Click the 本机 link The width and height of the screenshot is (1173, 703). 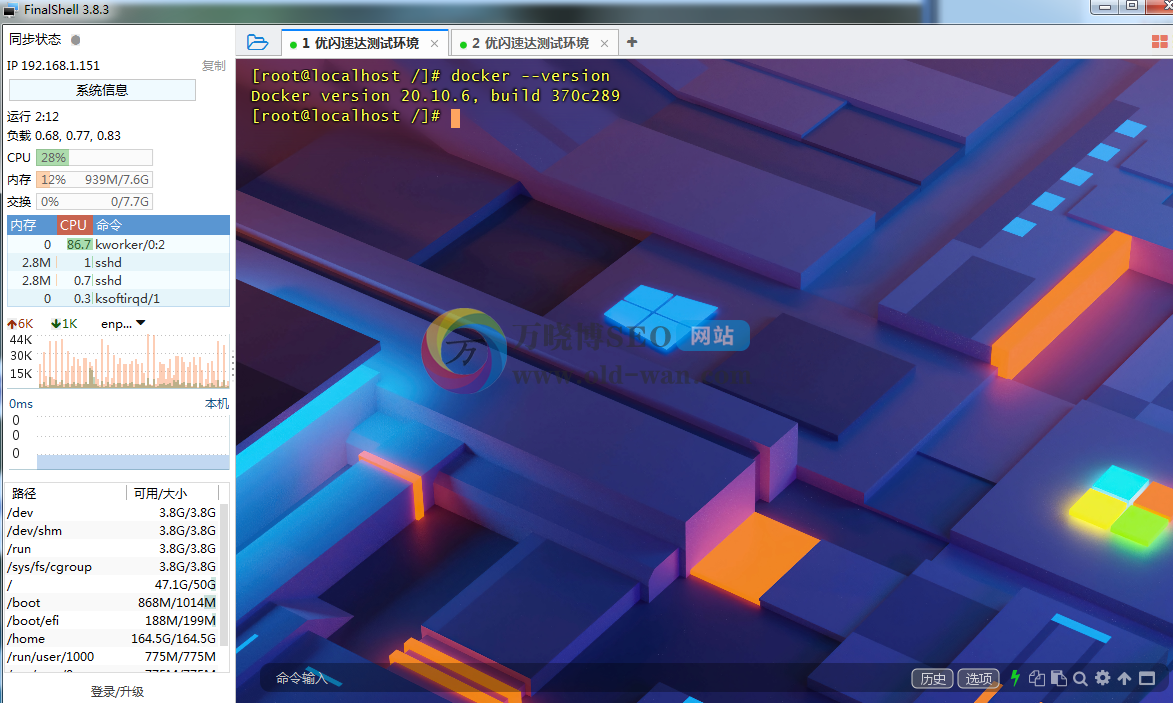point(217,404)
